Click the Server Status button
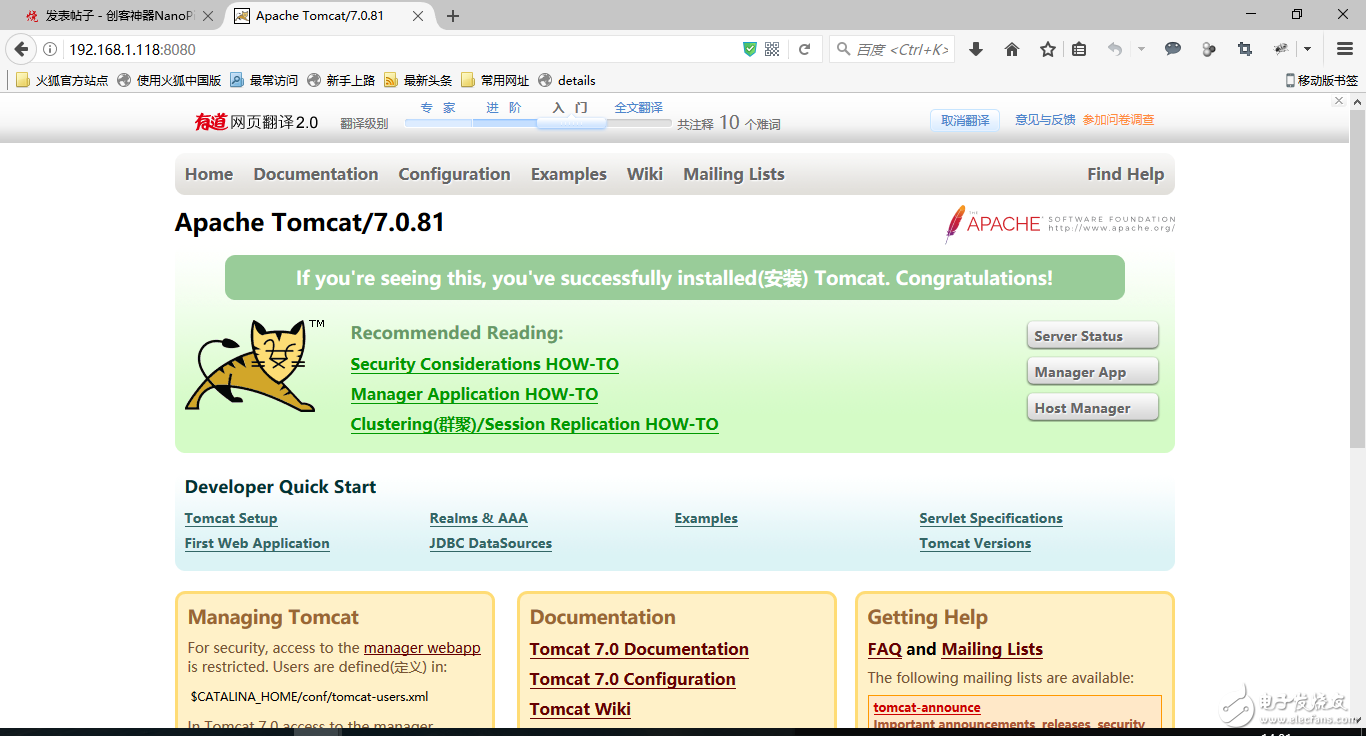 coord(1092,336)
